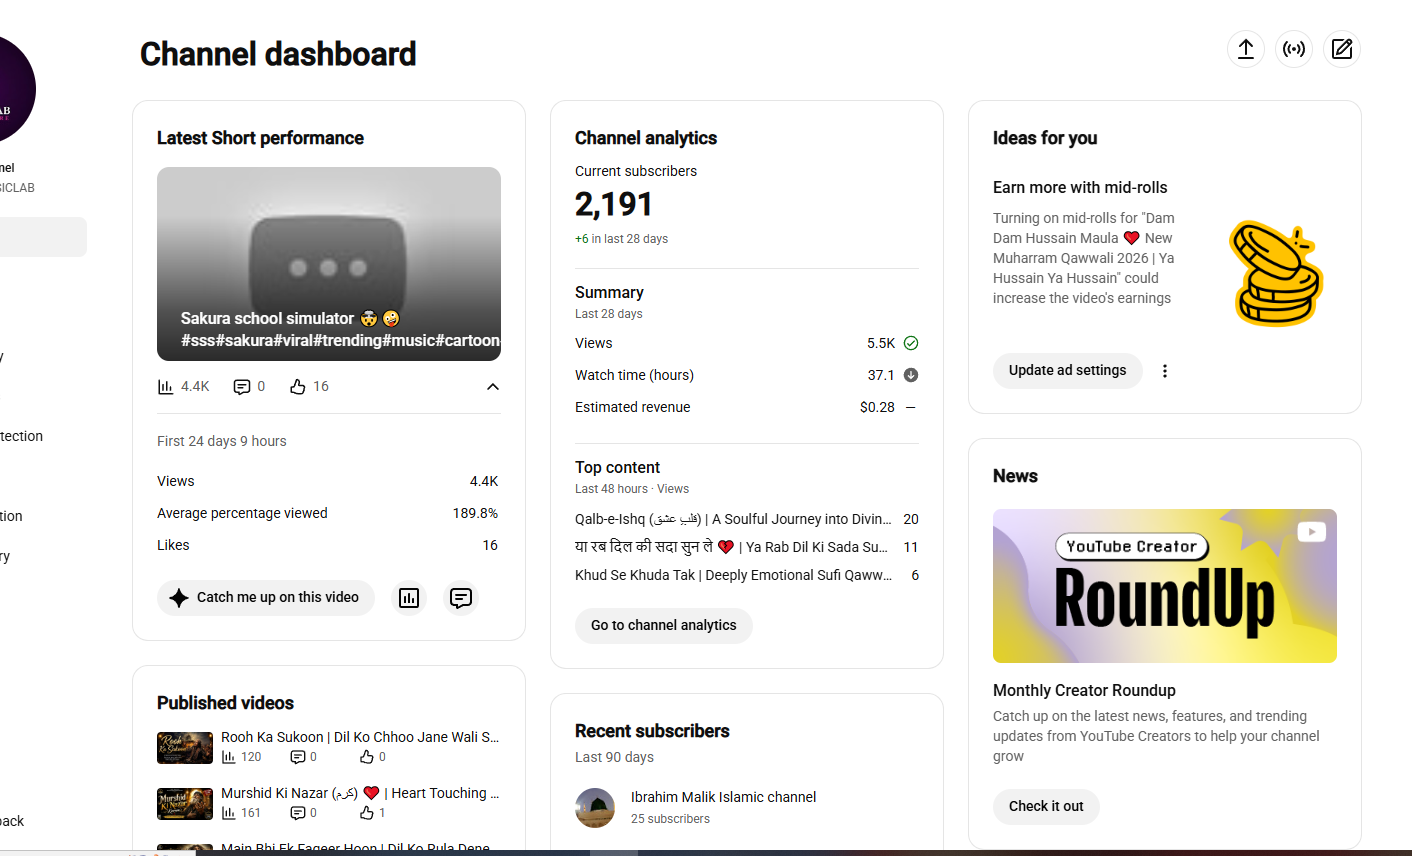This screenshot has width=1412, height=856.
Task: Open analytics bar-chart icon beside Catch me up
Action: pyautogui.click(x=409, y=598)
